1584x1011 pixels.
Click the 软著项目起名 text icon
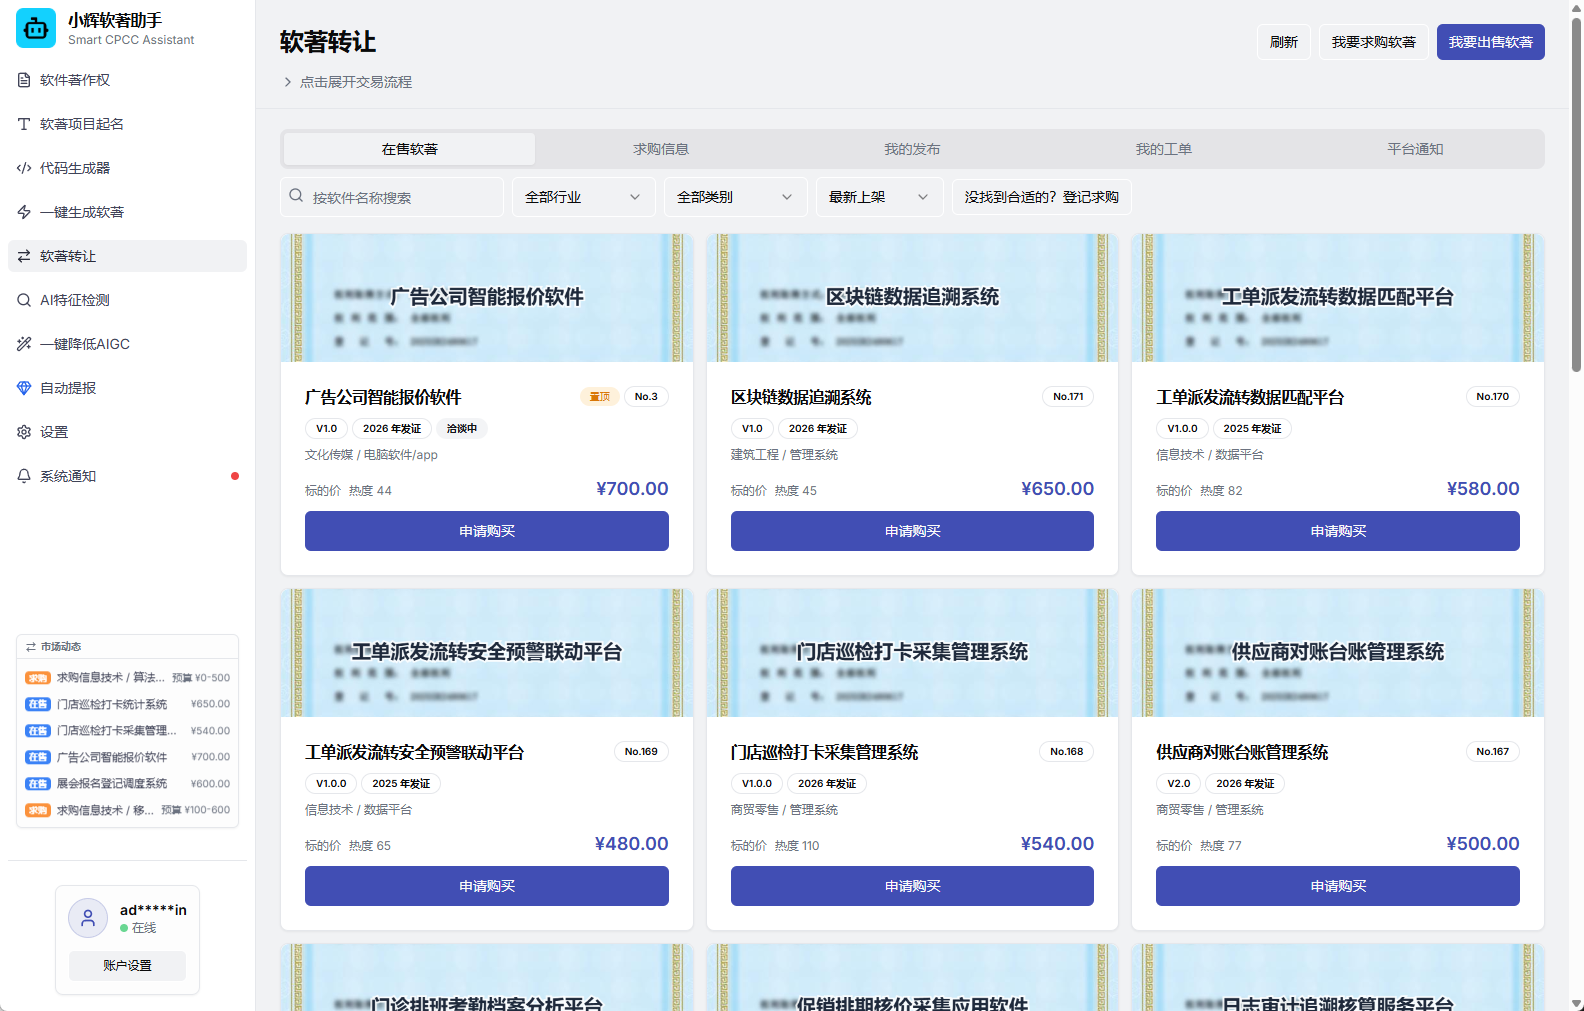point(24,124)
